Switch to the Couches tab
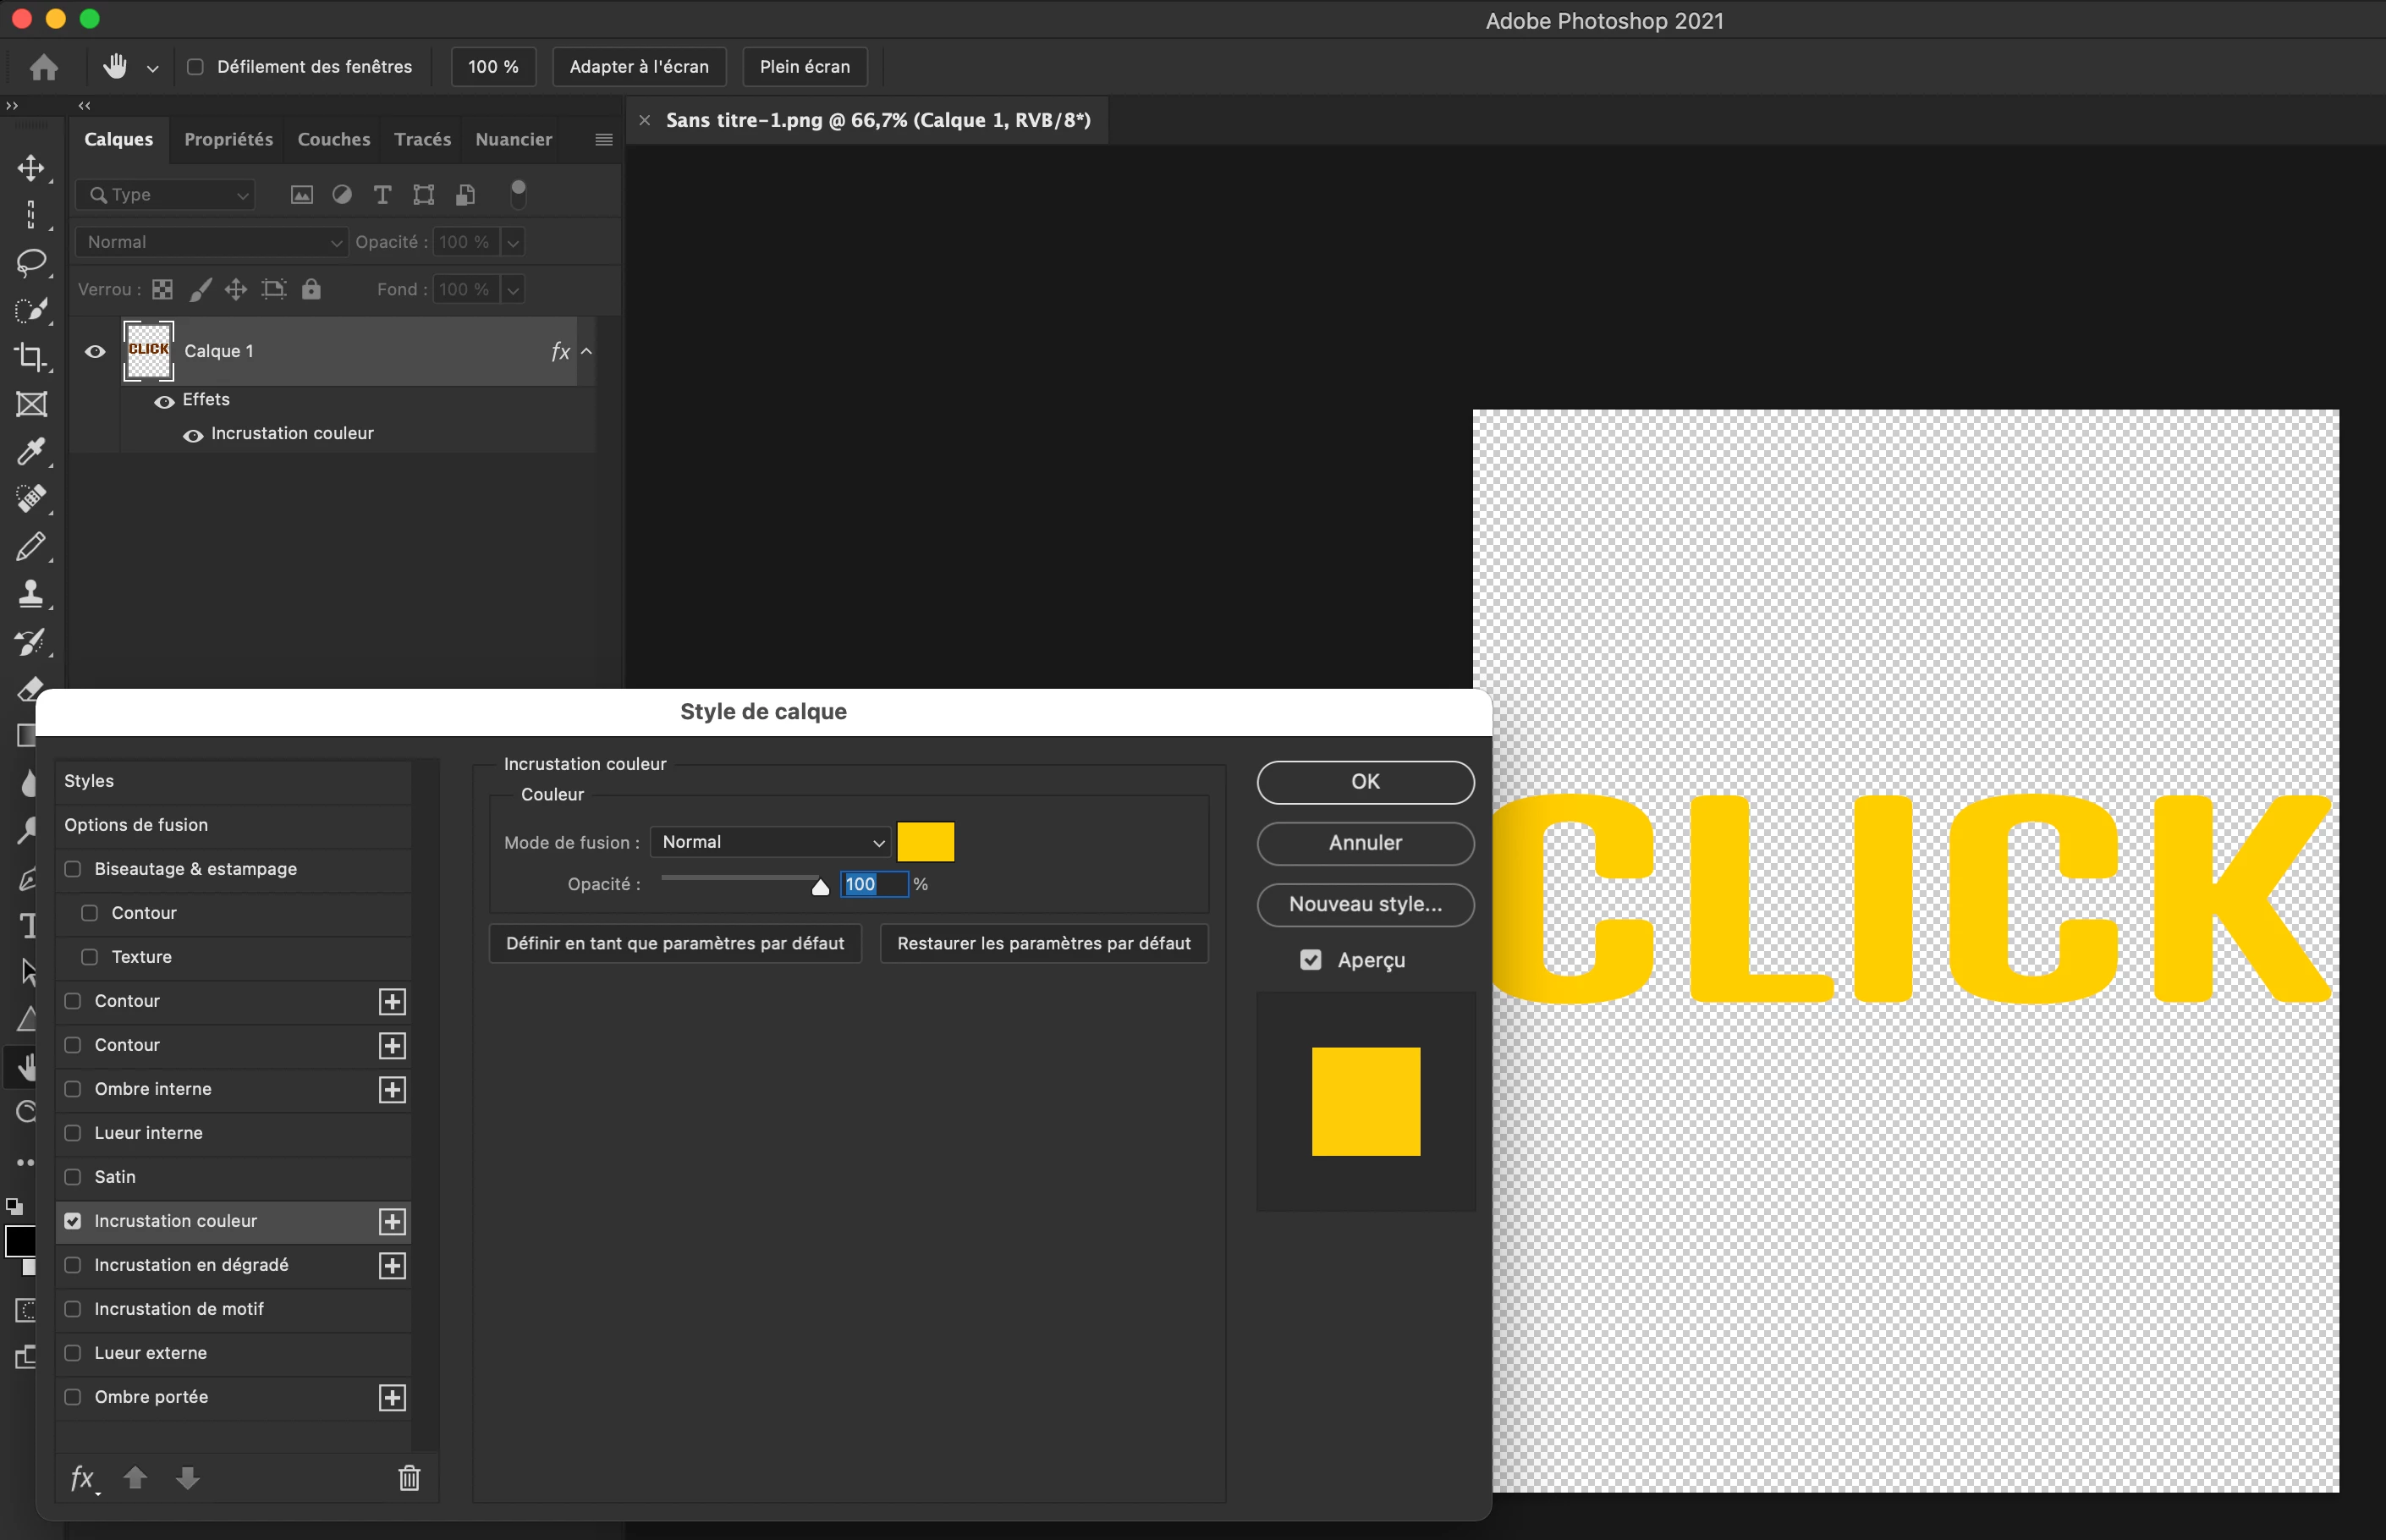This screenshot has height=1540, width=2386. coord(334,139)
